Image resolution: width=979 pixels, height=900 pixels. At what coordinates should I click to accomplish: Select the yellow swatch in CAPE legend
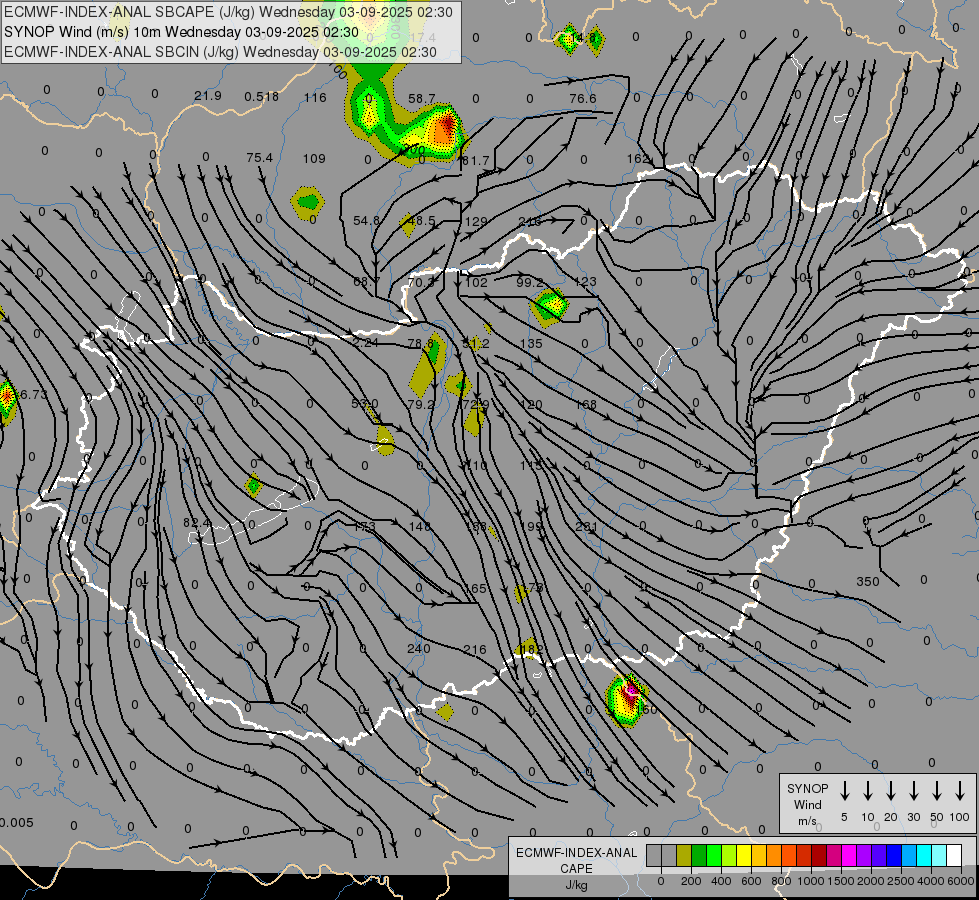(744, 856)
